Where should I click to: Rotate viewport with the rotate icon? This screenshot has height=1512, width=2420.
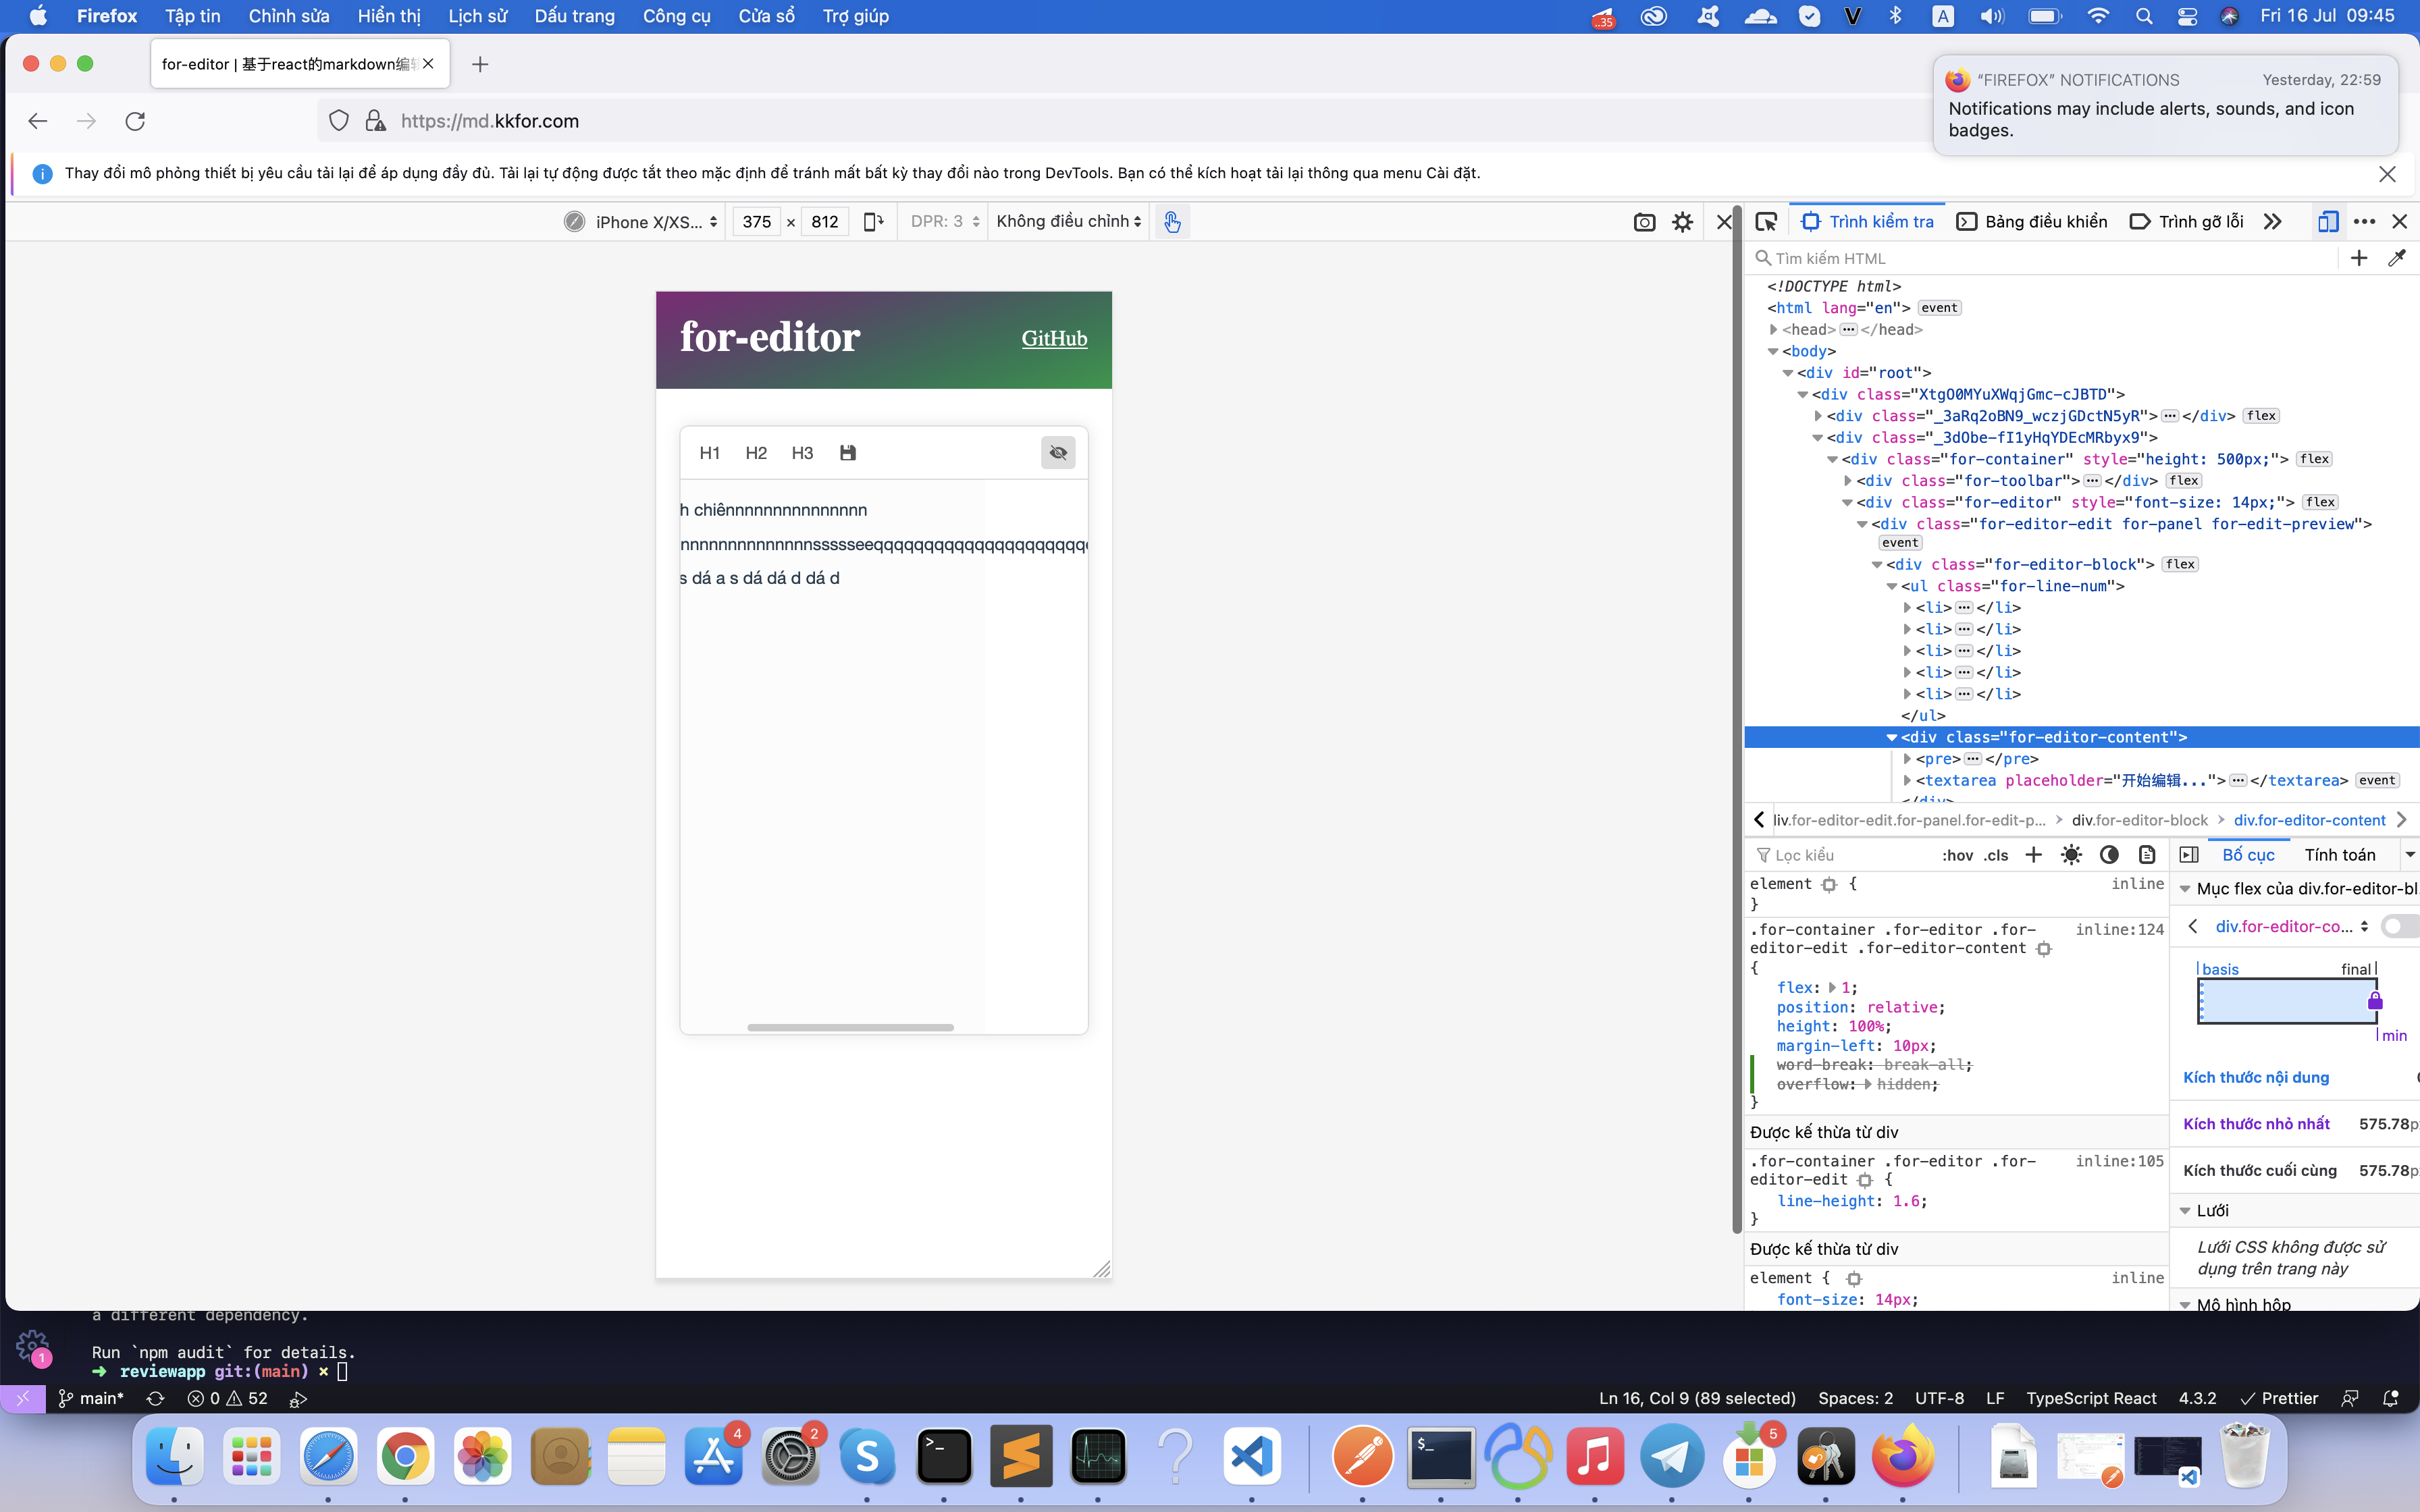point(873,222)
